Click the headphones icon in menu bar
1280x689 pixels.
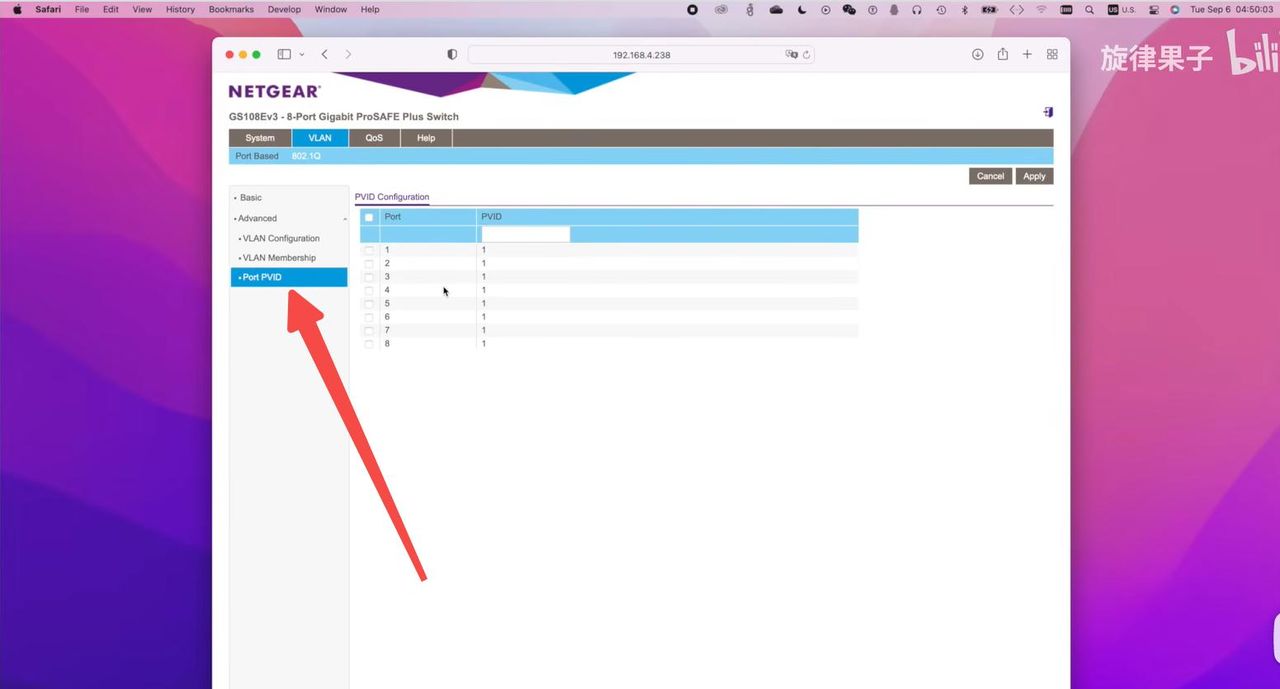(x=917, y=9)
